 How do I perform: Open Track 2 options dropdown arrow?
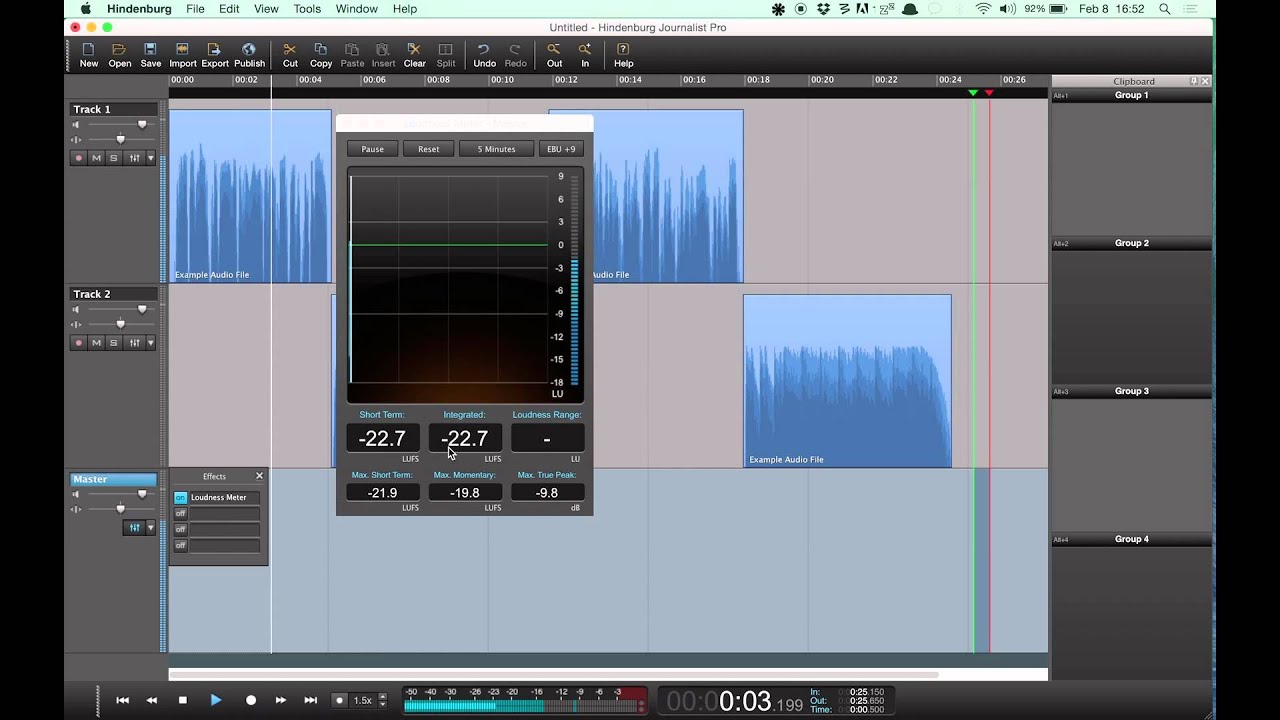[x=151, y=342]
